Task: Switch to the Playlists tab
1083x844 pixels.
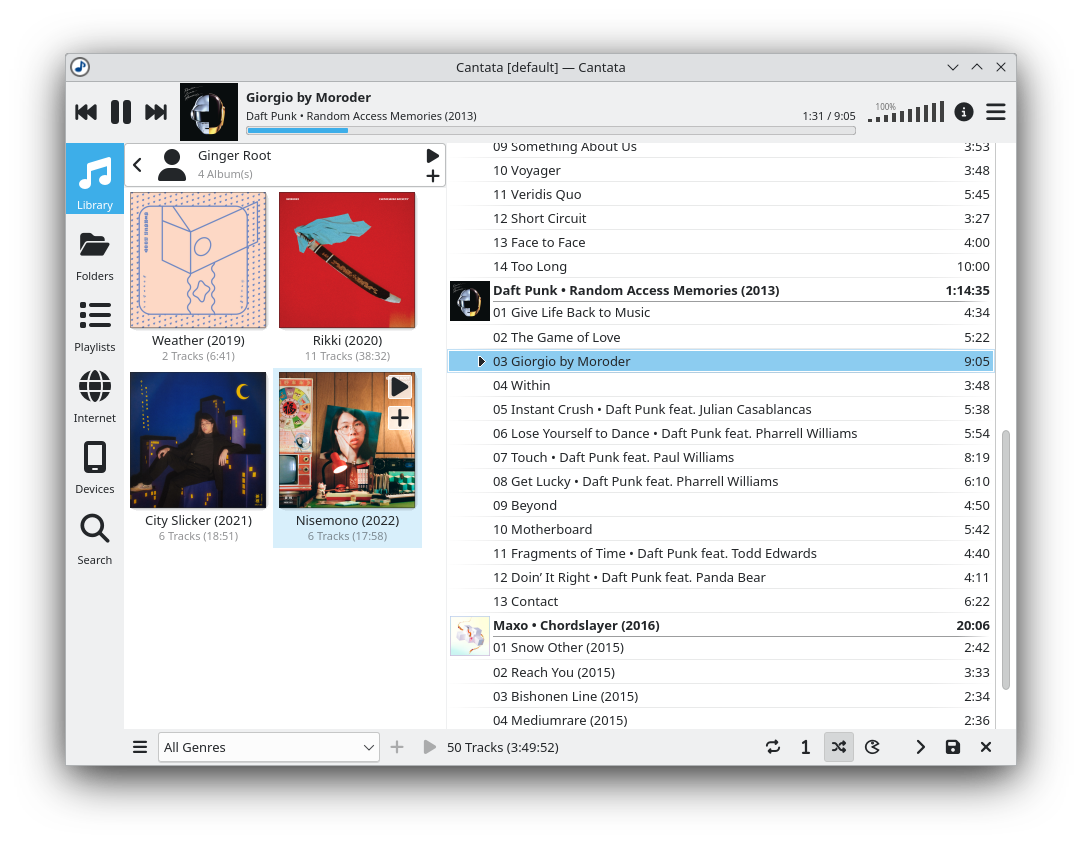Action: click(x=95, y=327)
